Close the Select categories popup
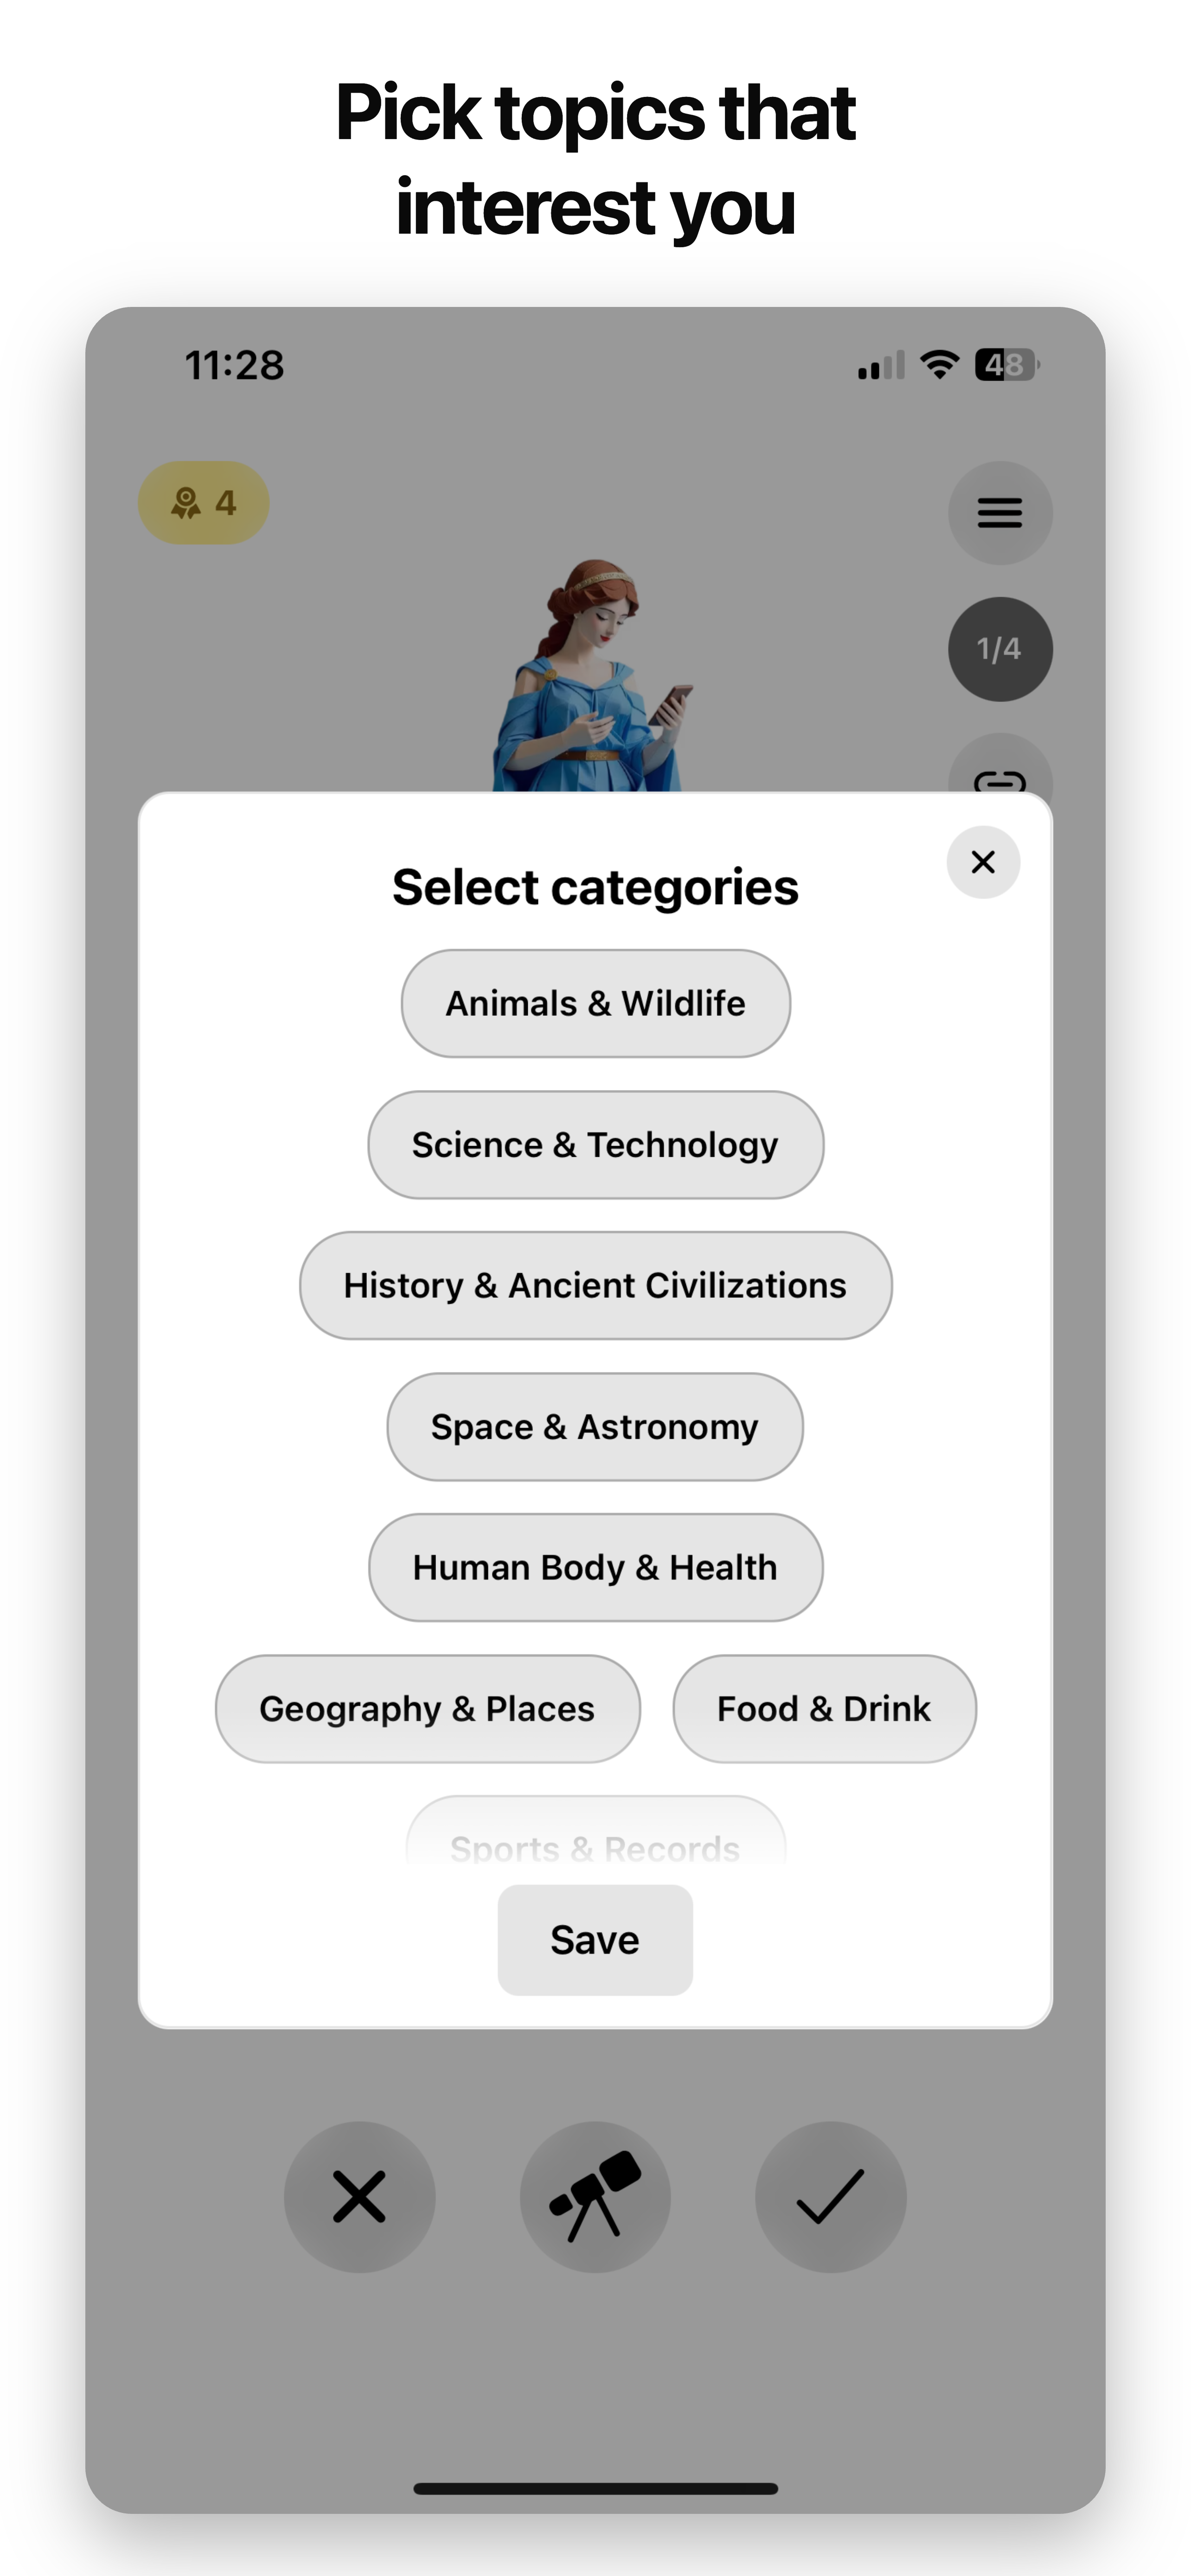This screenshot has height=2576, width=1191. tap(983, 862)
